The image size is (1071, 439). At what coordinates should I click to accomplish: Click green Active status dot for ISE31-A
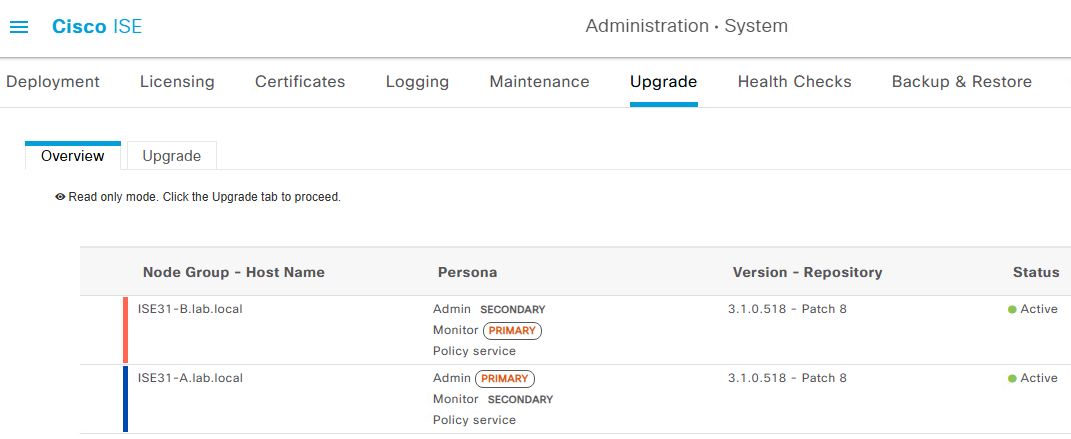(x=1012, y=378)
